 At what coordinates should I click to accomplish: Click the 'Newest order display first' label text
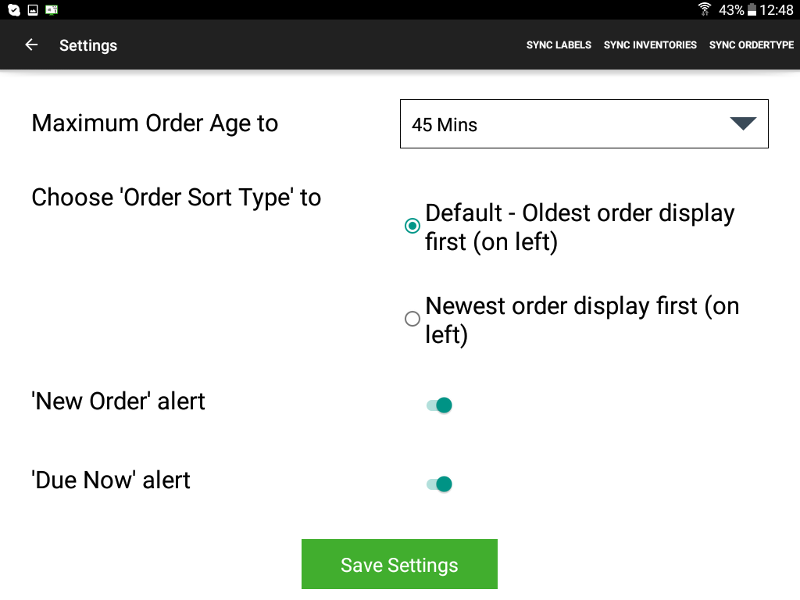(x=582, y=320)
